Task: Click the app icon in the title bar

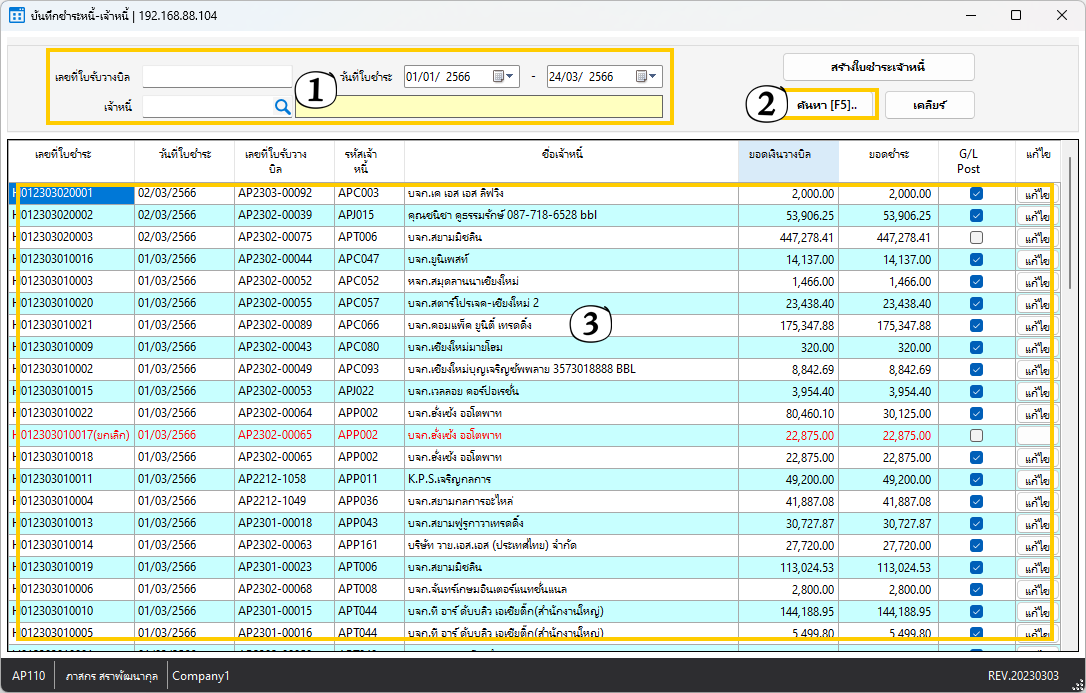Action: [17, 16]
